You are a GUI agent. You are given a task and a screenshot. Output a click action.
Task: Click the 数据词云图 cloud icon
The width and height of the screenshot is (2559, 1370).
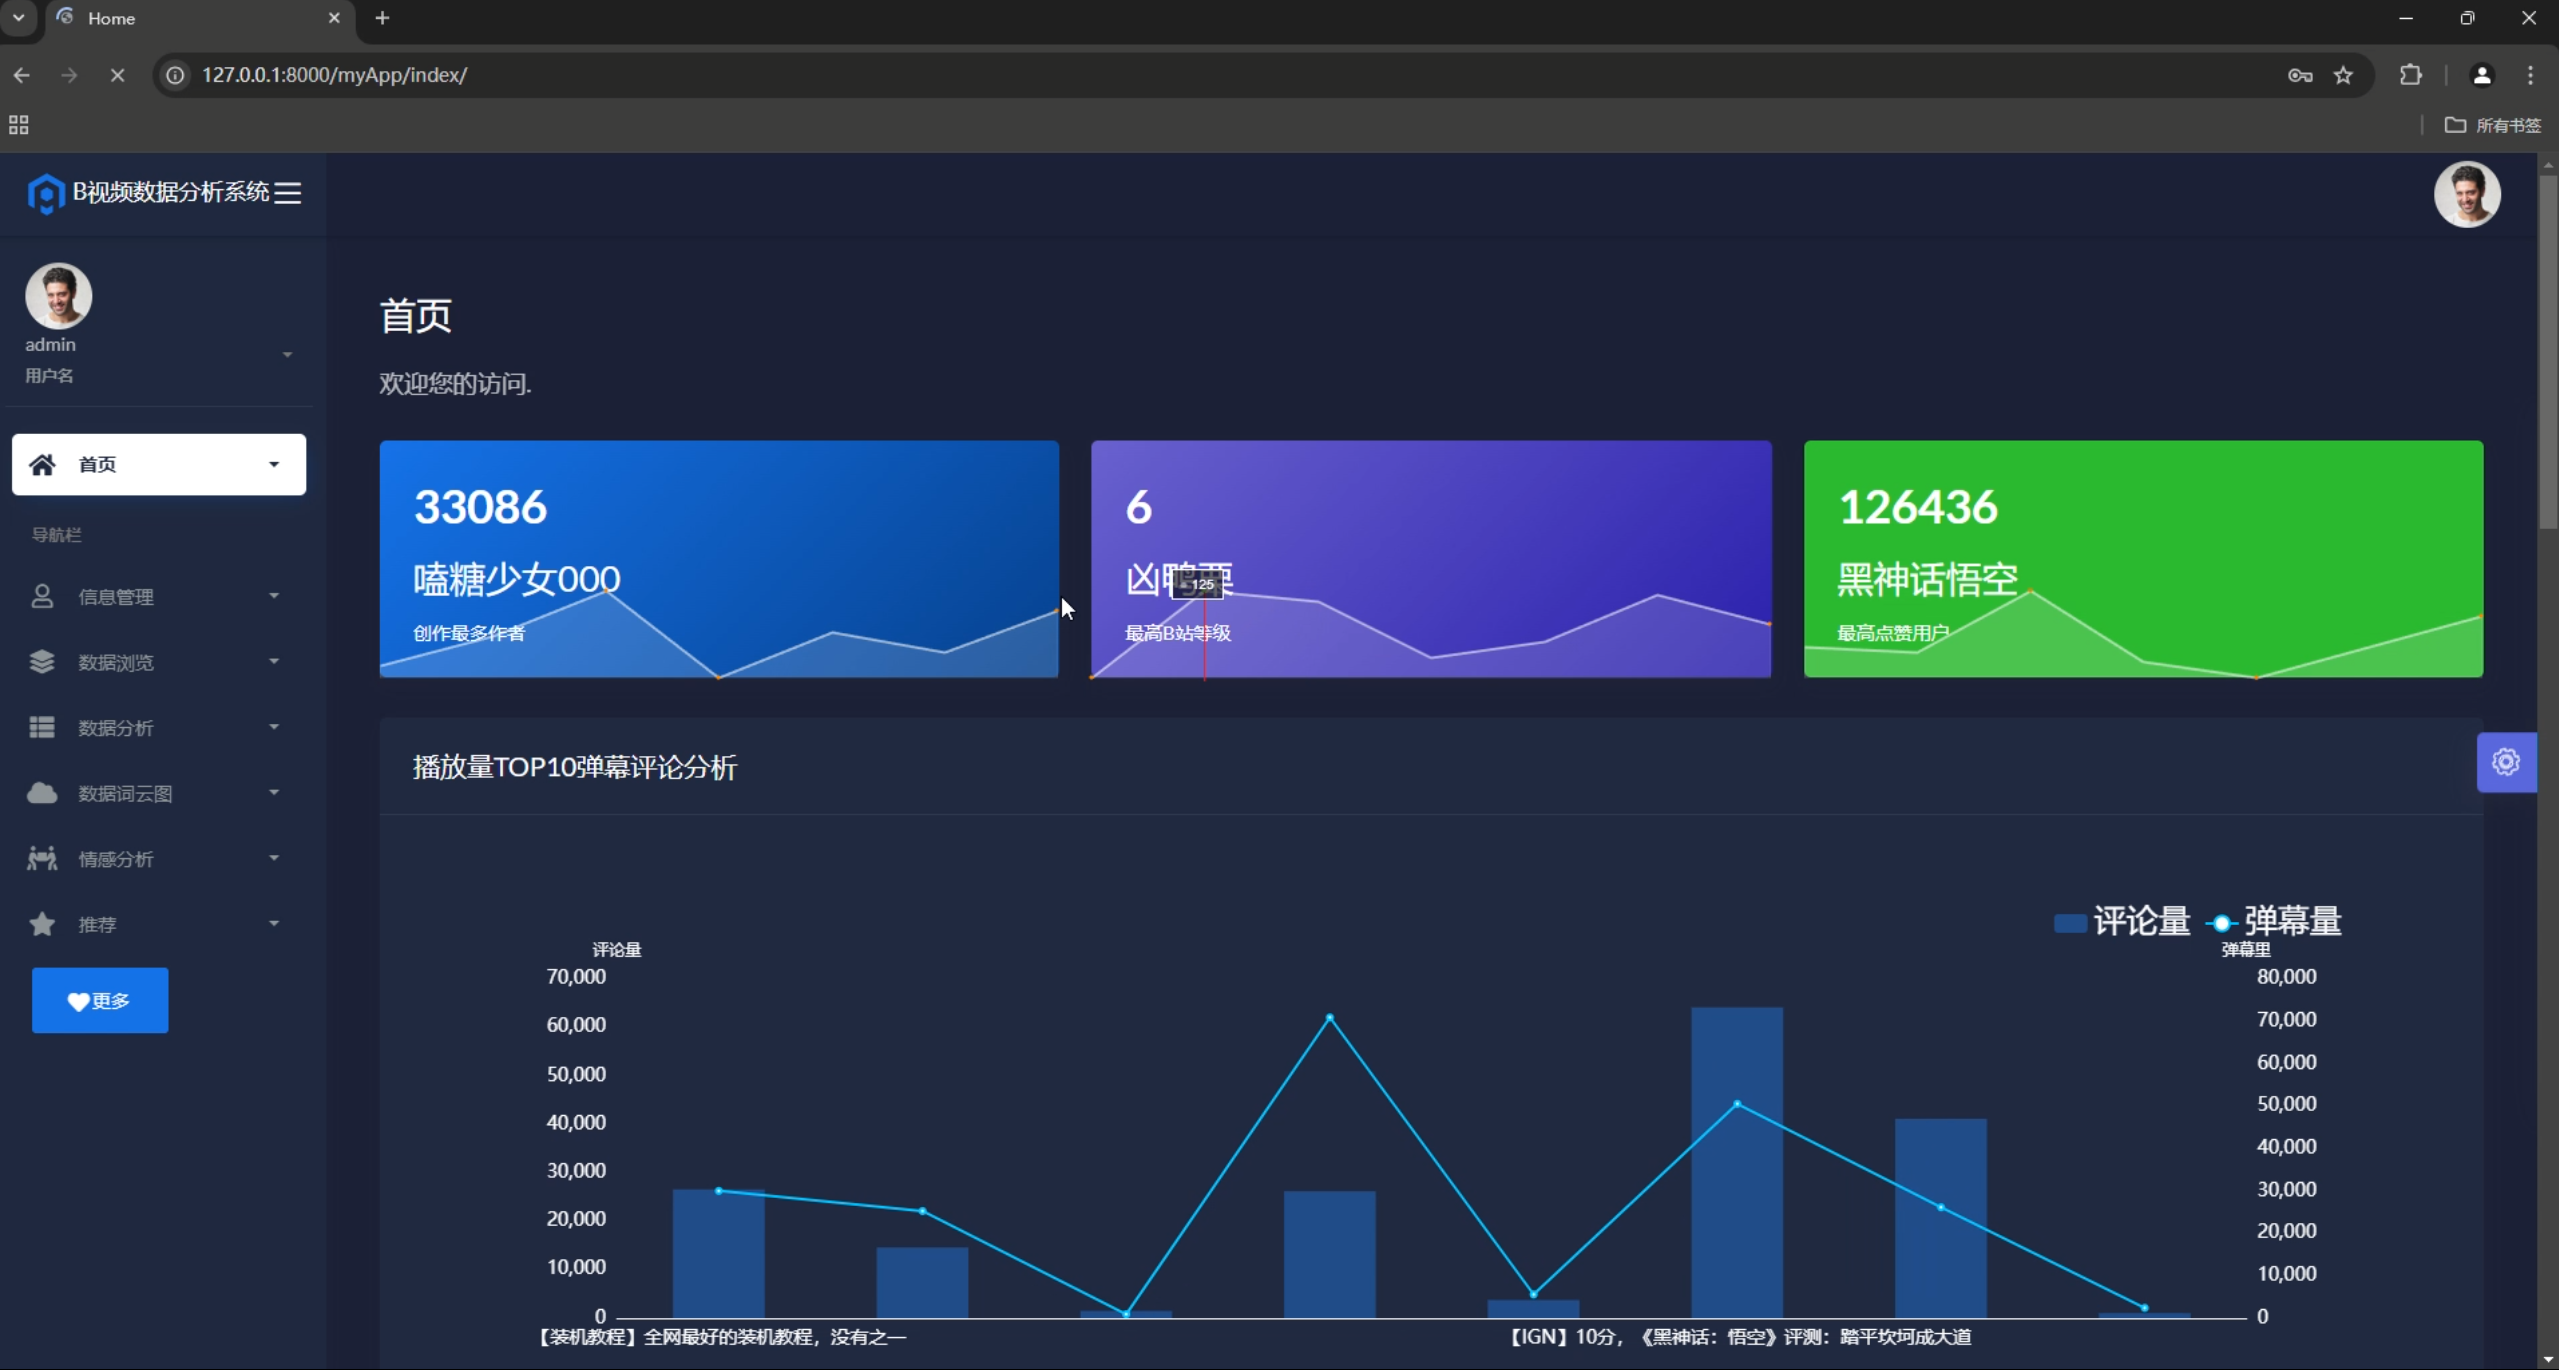[x=42, y=793]
